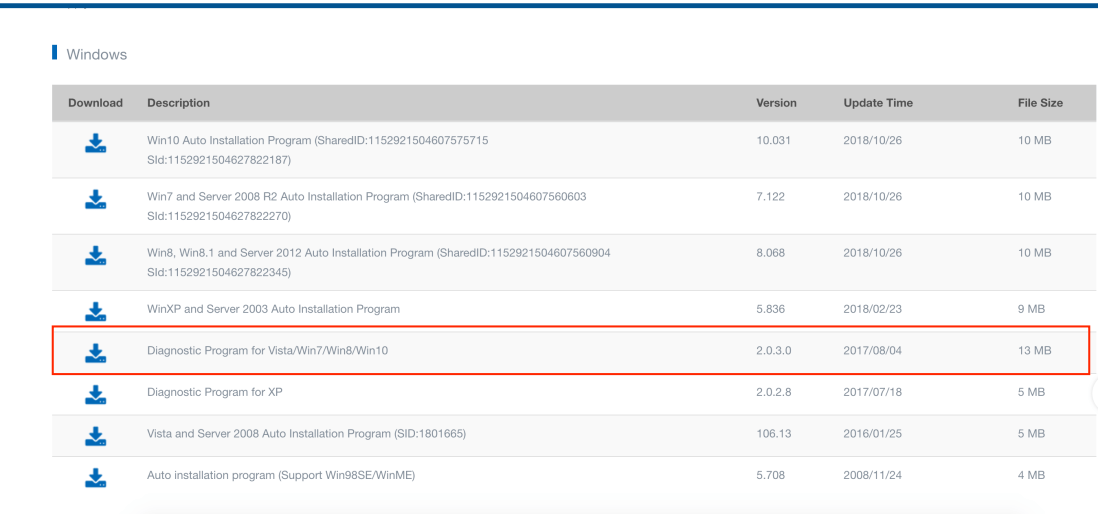
Task: Click the Update Time column header
Action: pos(878,103)
